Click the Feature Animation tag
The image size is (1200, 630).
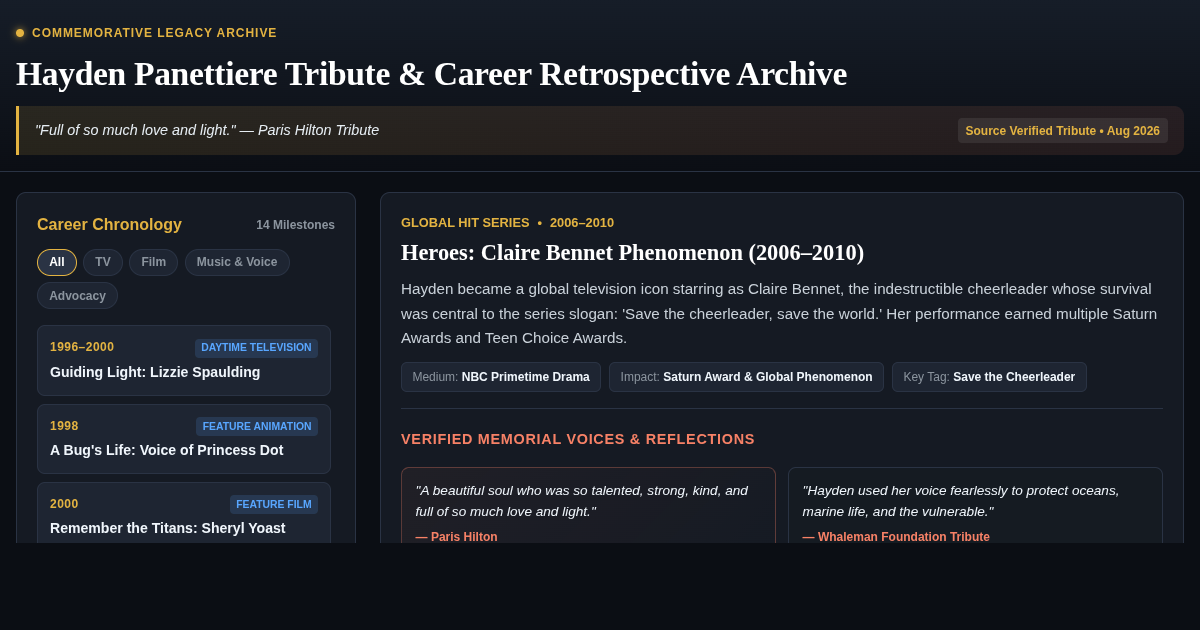tap(257, 427)
